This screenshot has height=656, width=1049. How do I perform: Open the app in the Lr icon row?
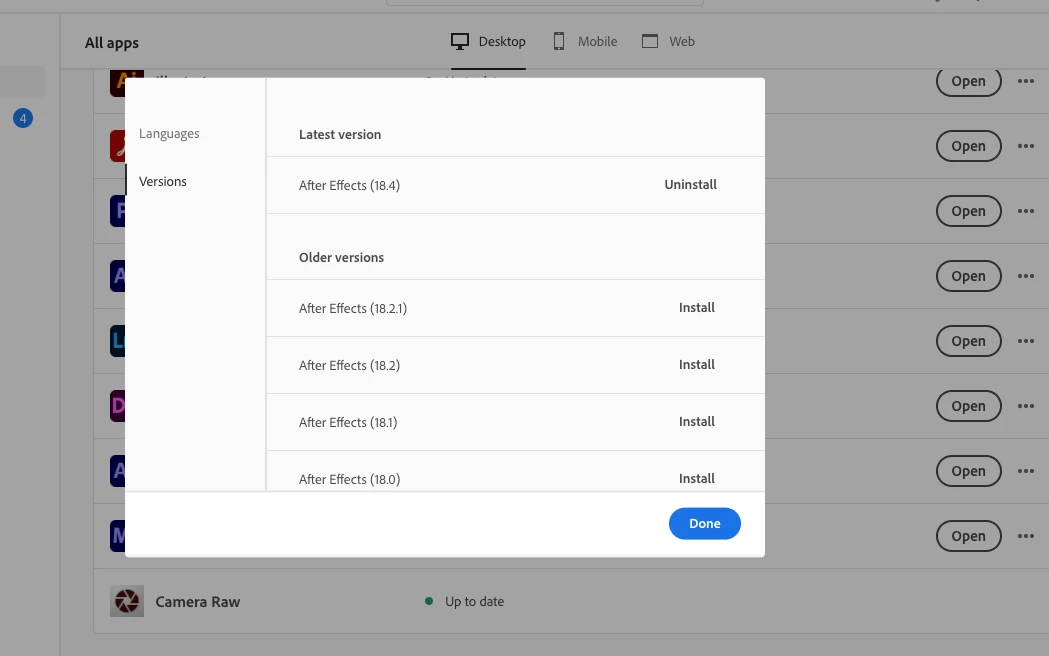[x=968, y=341]
